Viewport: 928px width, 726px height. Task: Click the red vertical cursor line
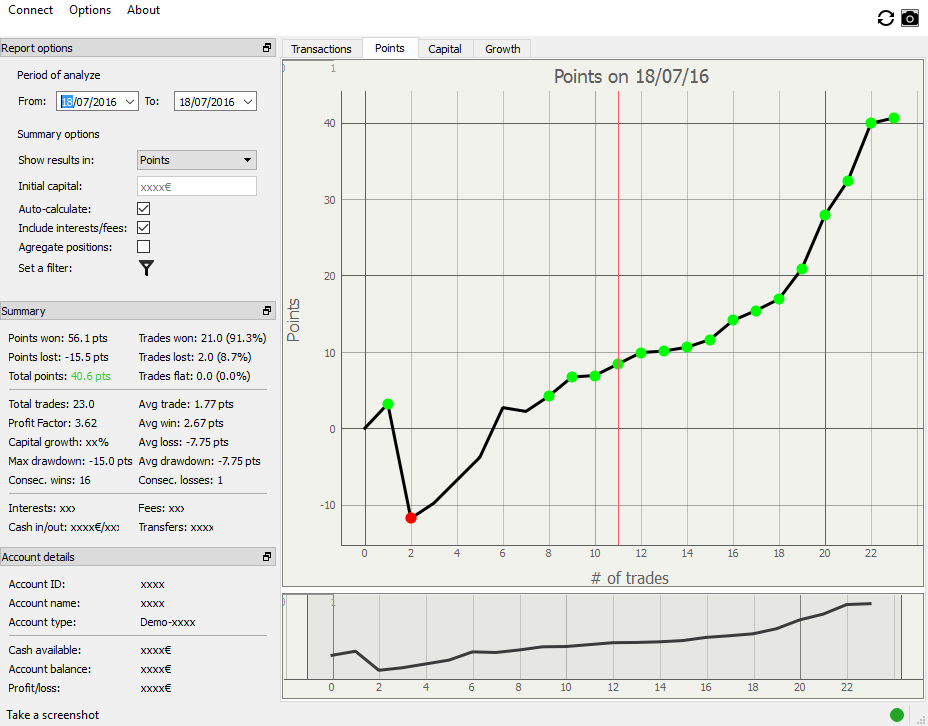coord(618,318)
